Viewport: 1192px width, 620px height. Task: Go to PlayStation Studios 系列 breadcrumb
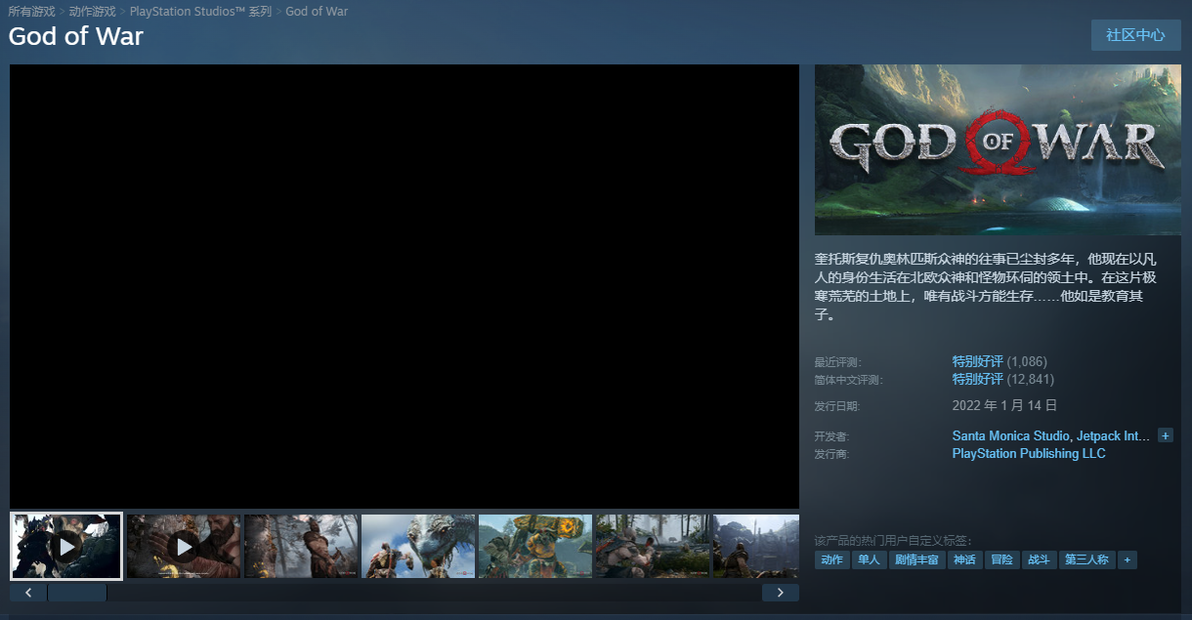tap(201, 11)
